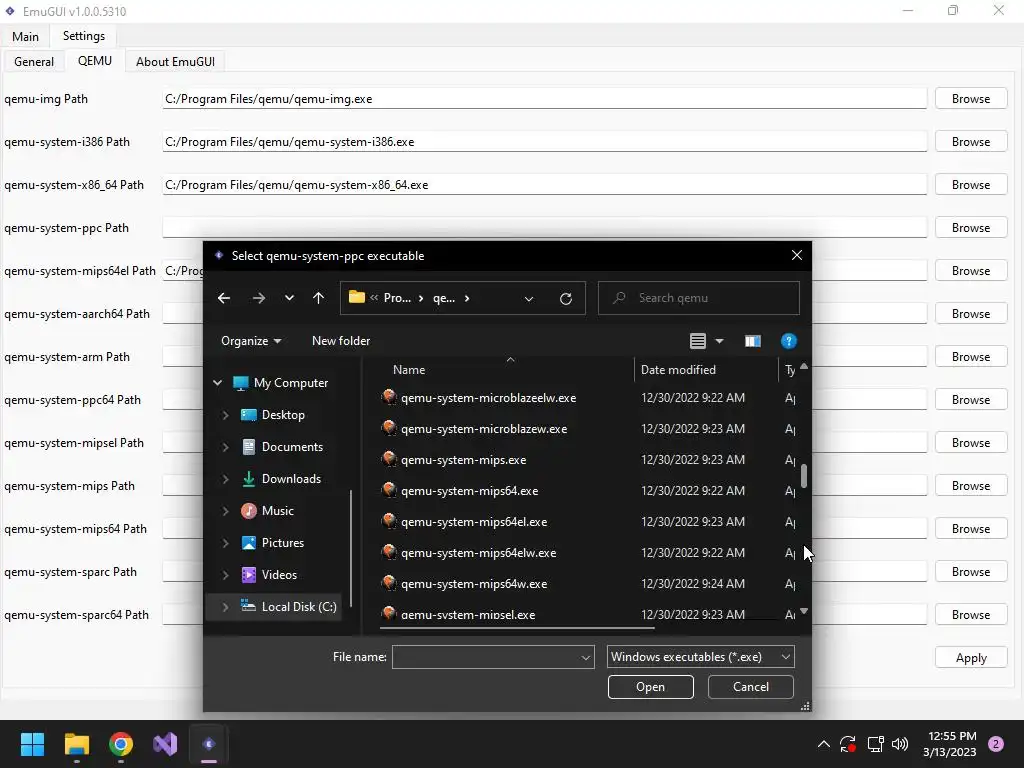Select qemu-system-microblazeelw.exe file
Screen dimensions: 1024x768
479,398
